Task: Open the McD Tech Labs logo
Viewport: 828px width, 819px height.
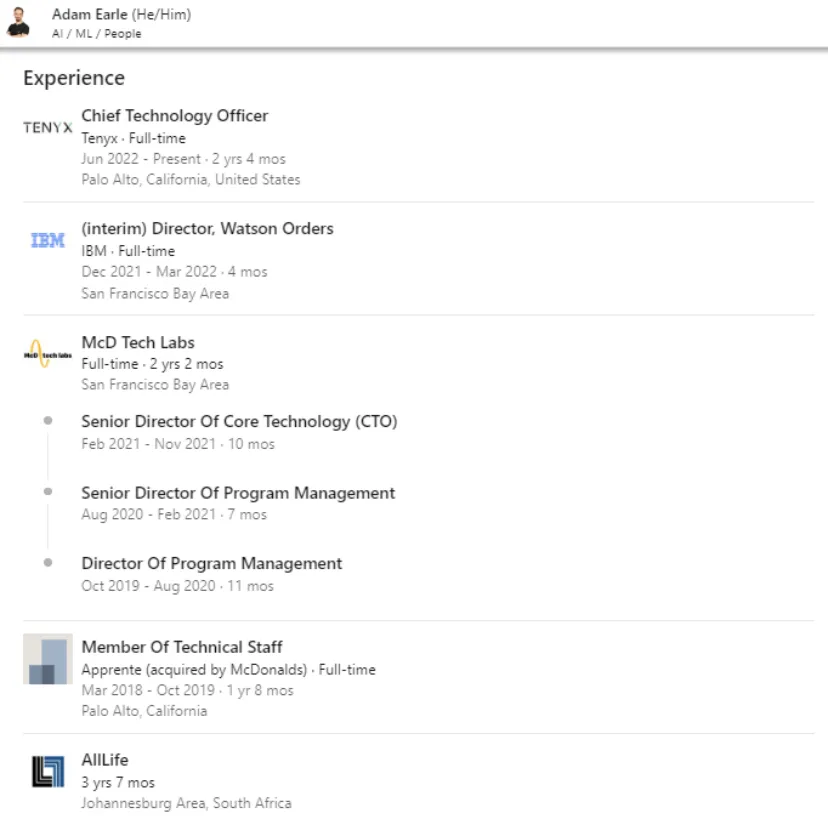Action: (48, 354)
